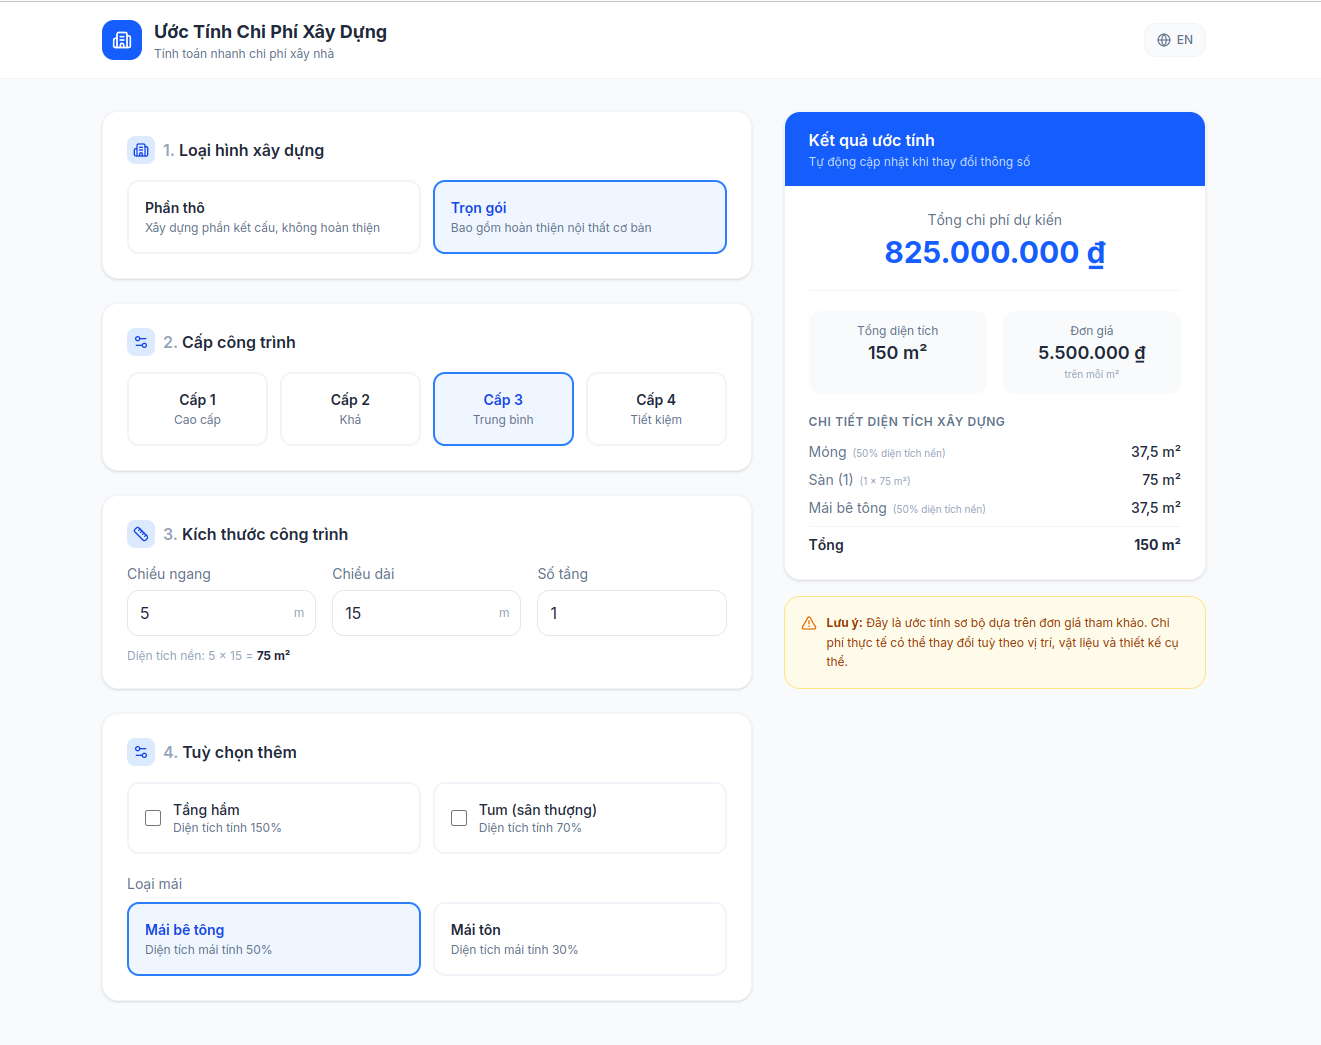This screenshot has width=1321, height=1045.
Task: Click the building icon beside Loại hình xây dựng
Action: (141, 150)
